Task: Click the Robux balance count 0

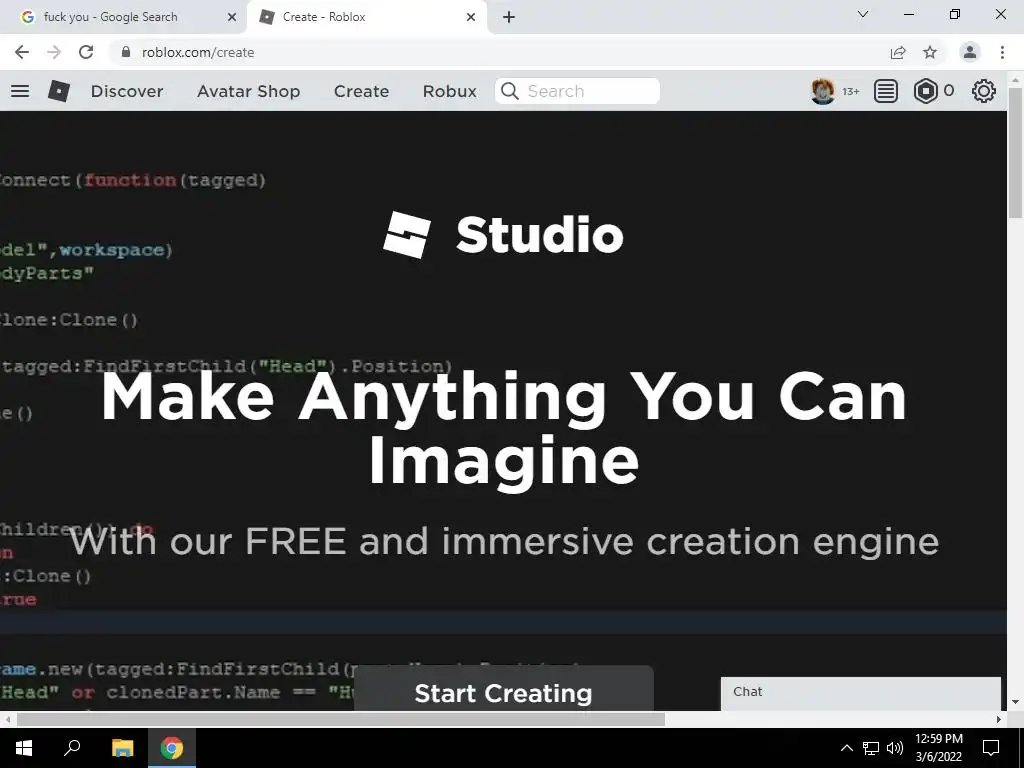Action: (949, 91)
